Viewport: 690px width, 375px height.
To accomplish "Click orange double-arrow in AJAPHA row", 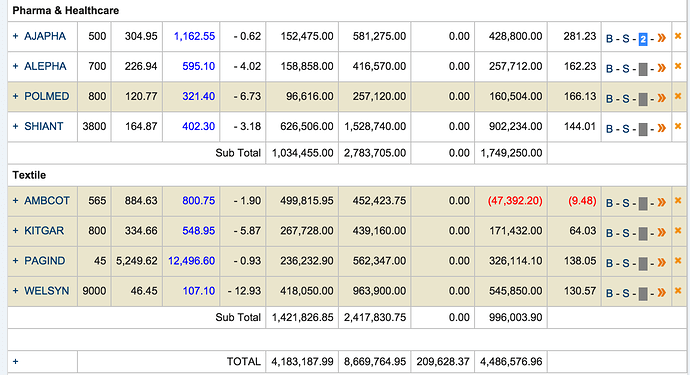I will (661, 38).
